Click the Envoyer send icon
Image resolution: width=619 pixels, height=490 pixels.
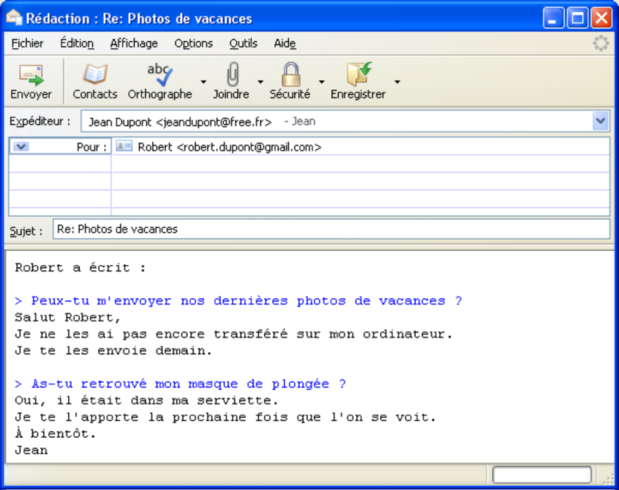[31, 75]
